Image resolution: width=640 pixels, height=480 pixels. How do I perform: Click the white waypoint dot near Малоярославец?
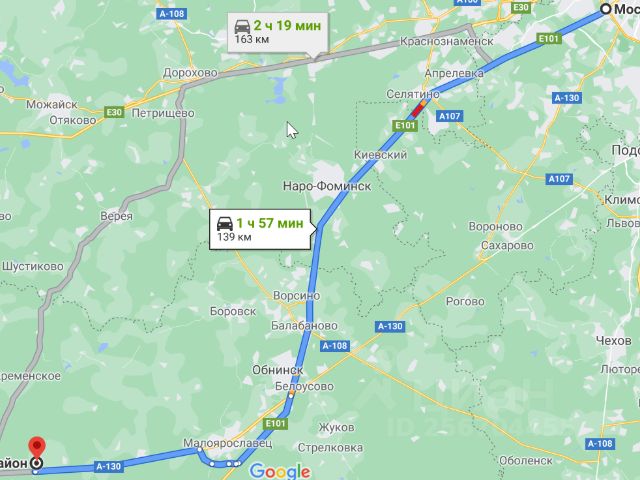[200, 449]
